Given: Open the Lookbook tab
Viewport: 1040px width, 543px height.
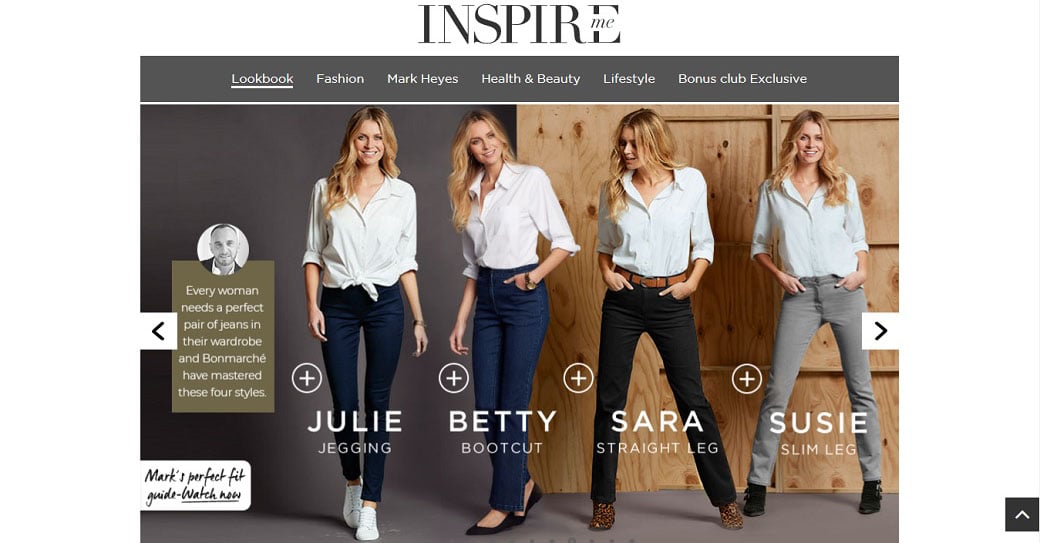Looking at the screenshot, I should pos(262,79).
